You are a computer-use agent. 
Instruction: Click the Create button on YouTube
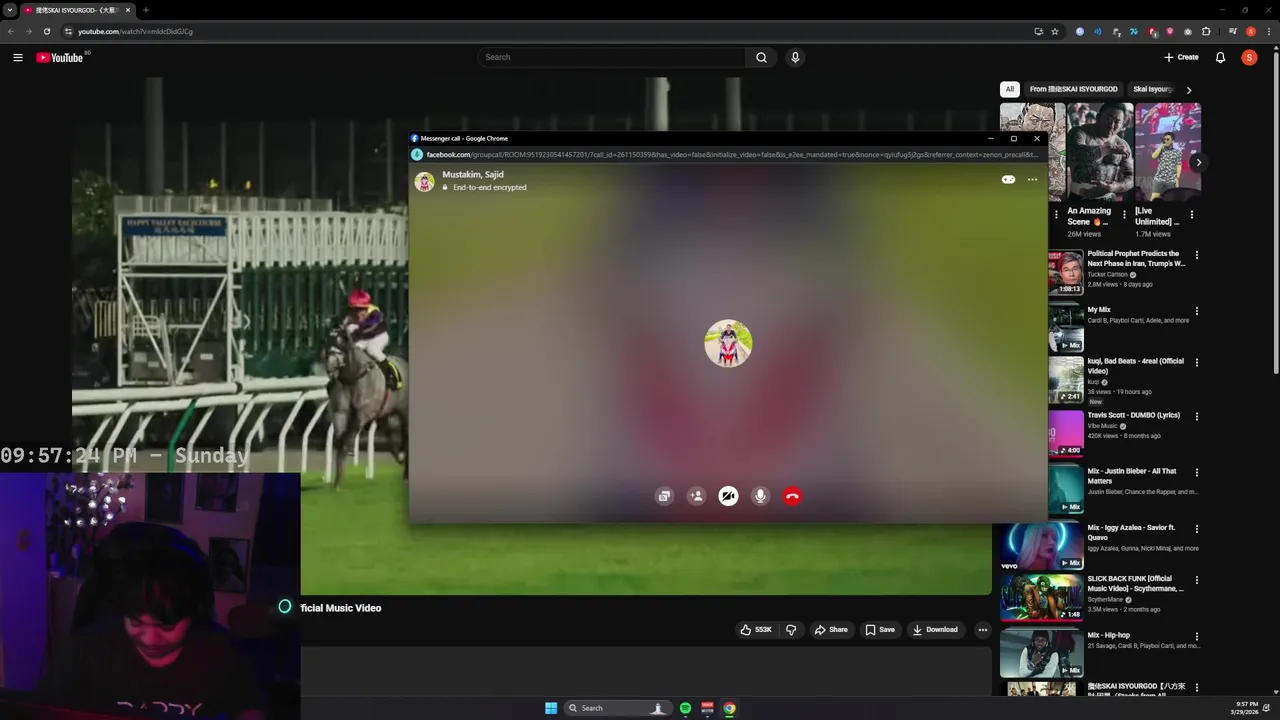click(x=1181, y=57)
